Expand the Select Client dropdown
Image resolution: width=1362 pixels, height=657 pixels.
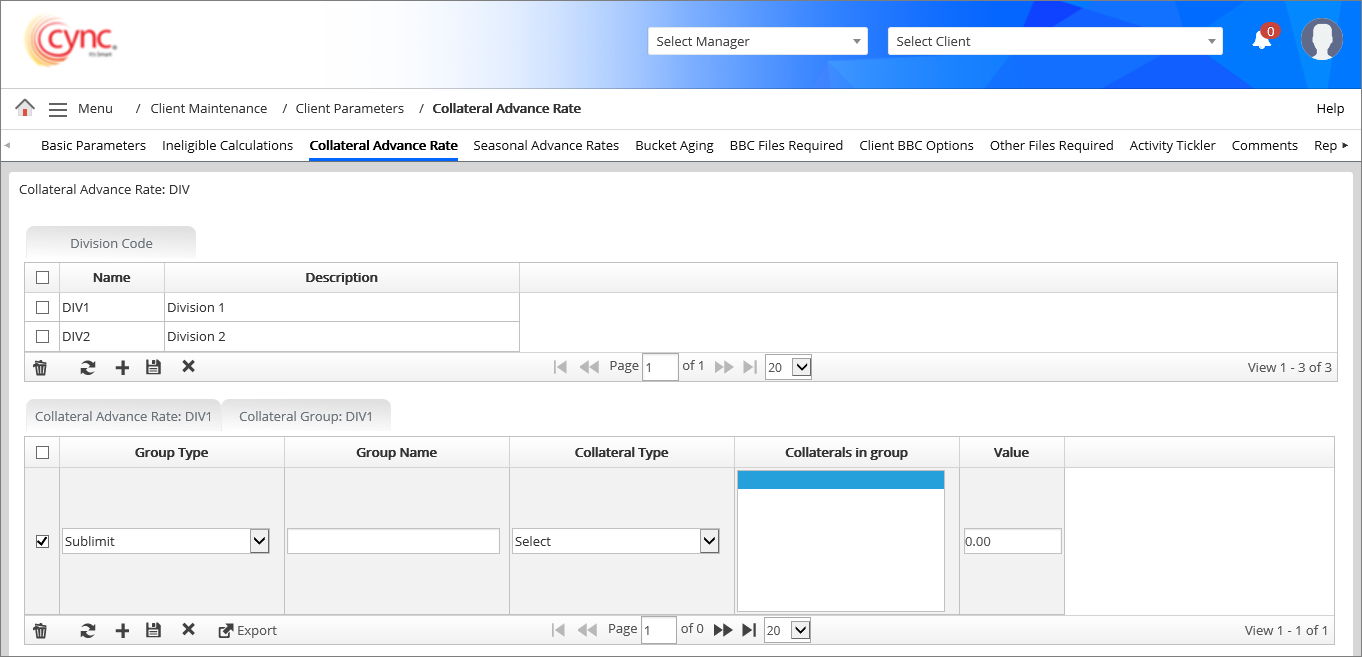tap(1054, 41)
